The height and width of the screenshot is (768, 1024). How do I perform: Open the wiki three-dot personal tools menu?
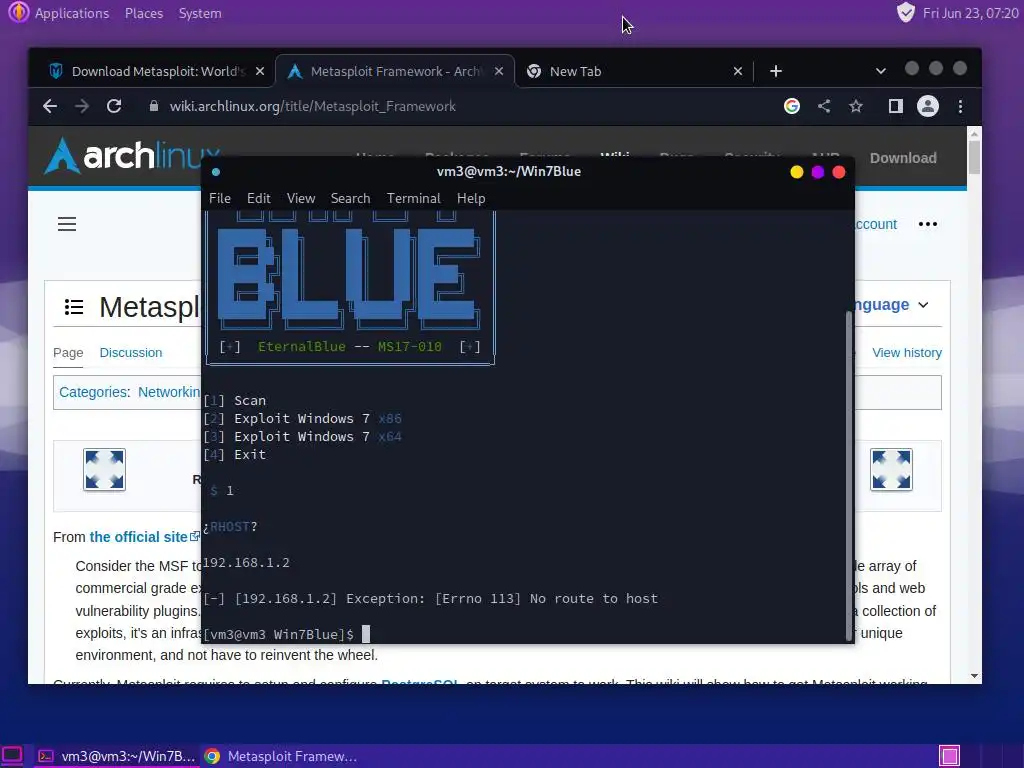pyautogui.click(x=927, y=224)
